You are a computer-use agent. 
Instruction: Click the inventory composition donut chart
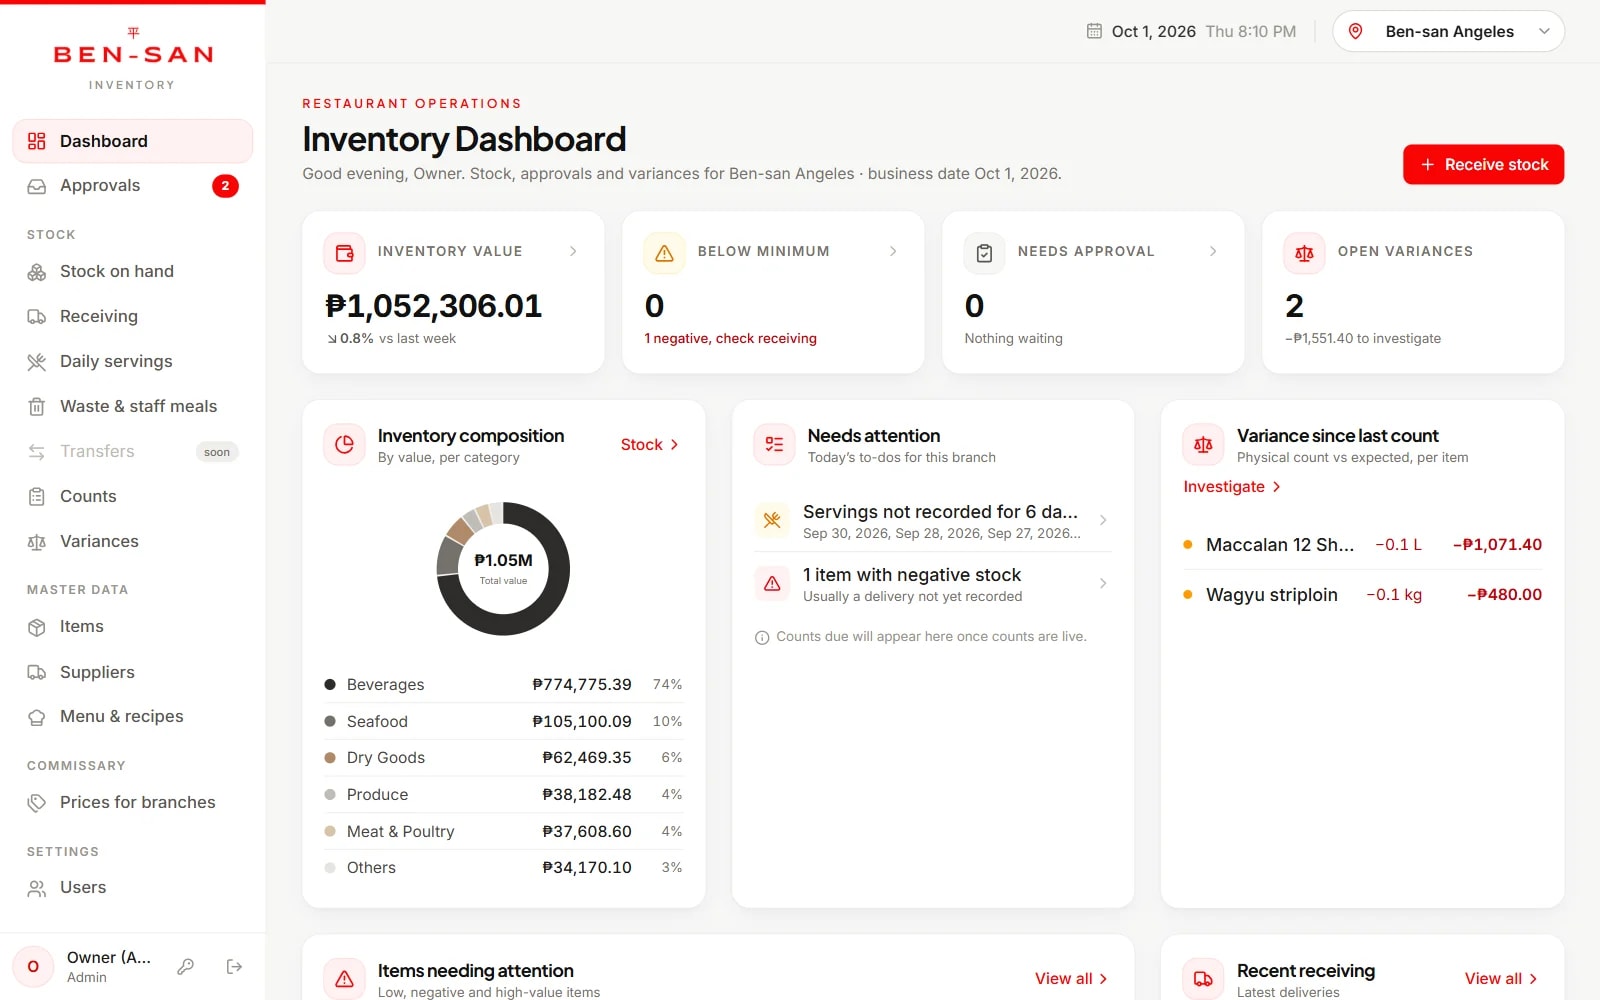point(503,568)
